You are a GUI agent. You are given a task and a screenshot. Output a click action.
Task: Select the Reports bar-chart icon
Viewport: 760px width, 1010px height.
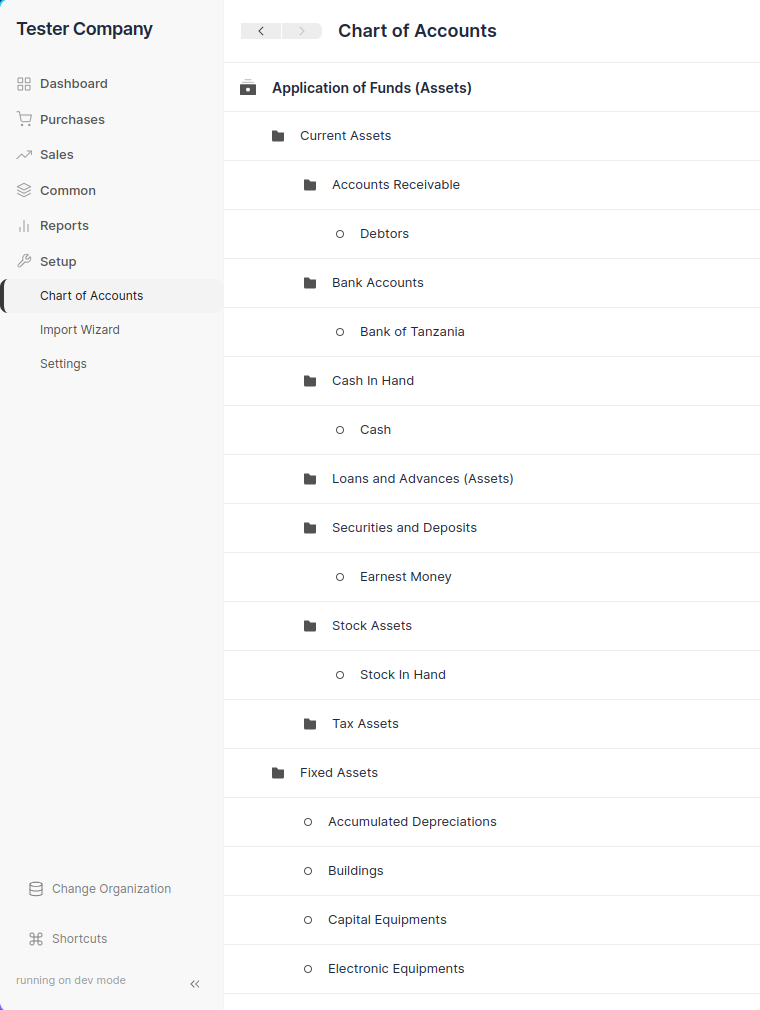[x=22, y=225]
